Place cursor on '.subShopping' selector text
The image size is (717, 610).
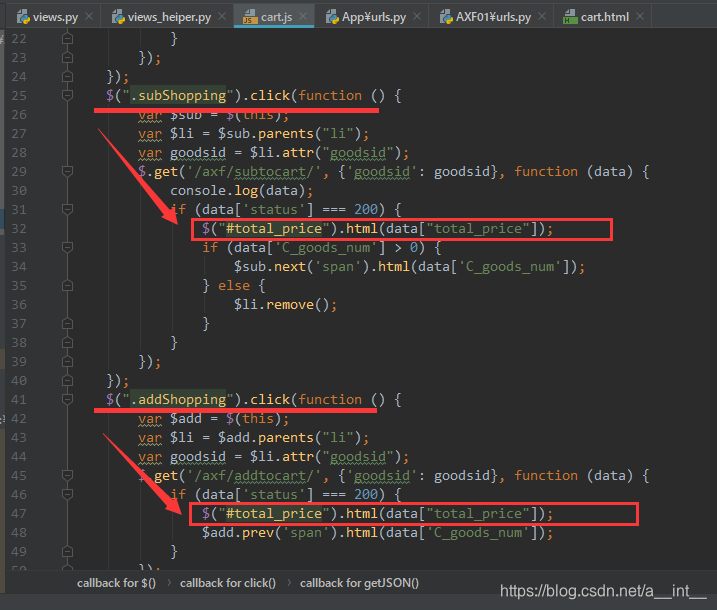coord(178,95)
